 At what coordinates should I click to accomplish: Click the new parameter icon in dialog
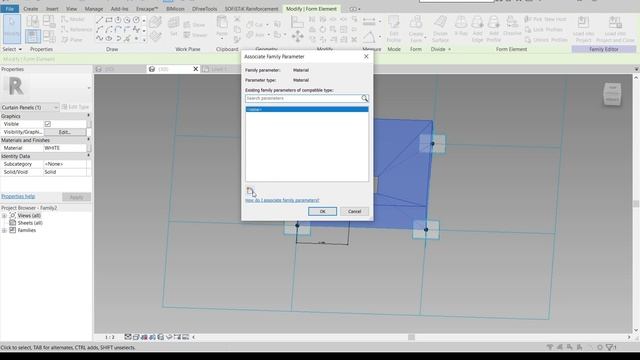coord(250,191)
